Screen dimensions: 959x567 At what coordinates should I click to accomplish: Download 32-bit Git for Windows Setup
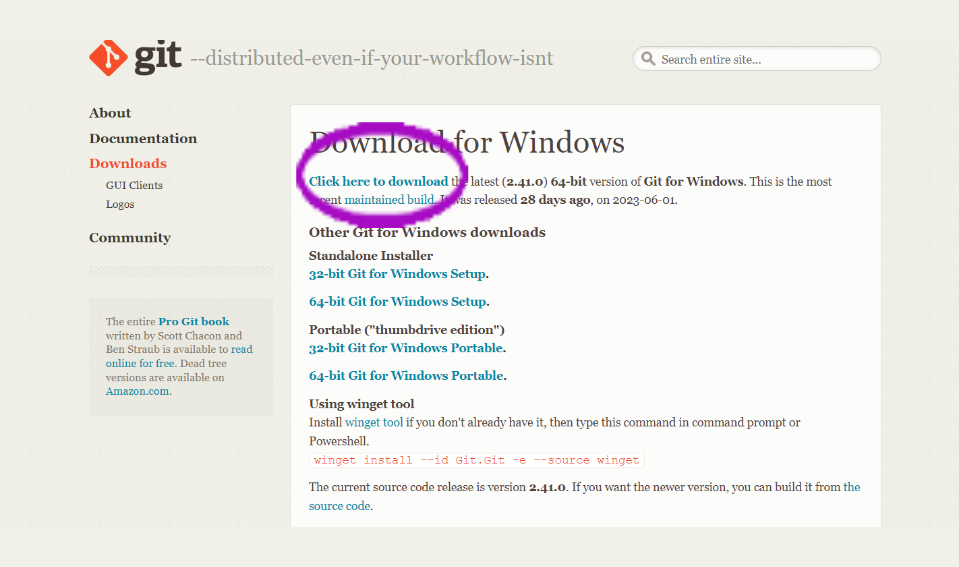pos(398,274)
